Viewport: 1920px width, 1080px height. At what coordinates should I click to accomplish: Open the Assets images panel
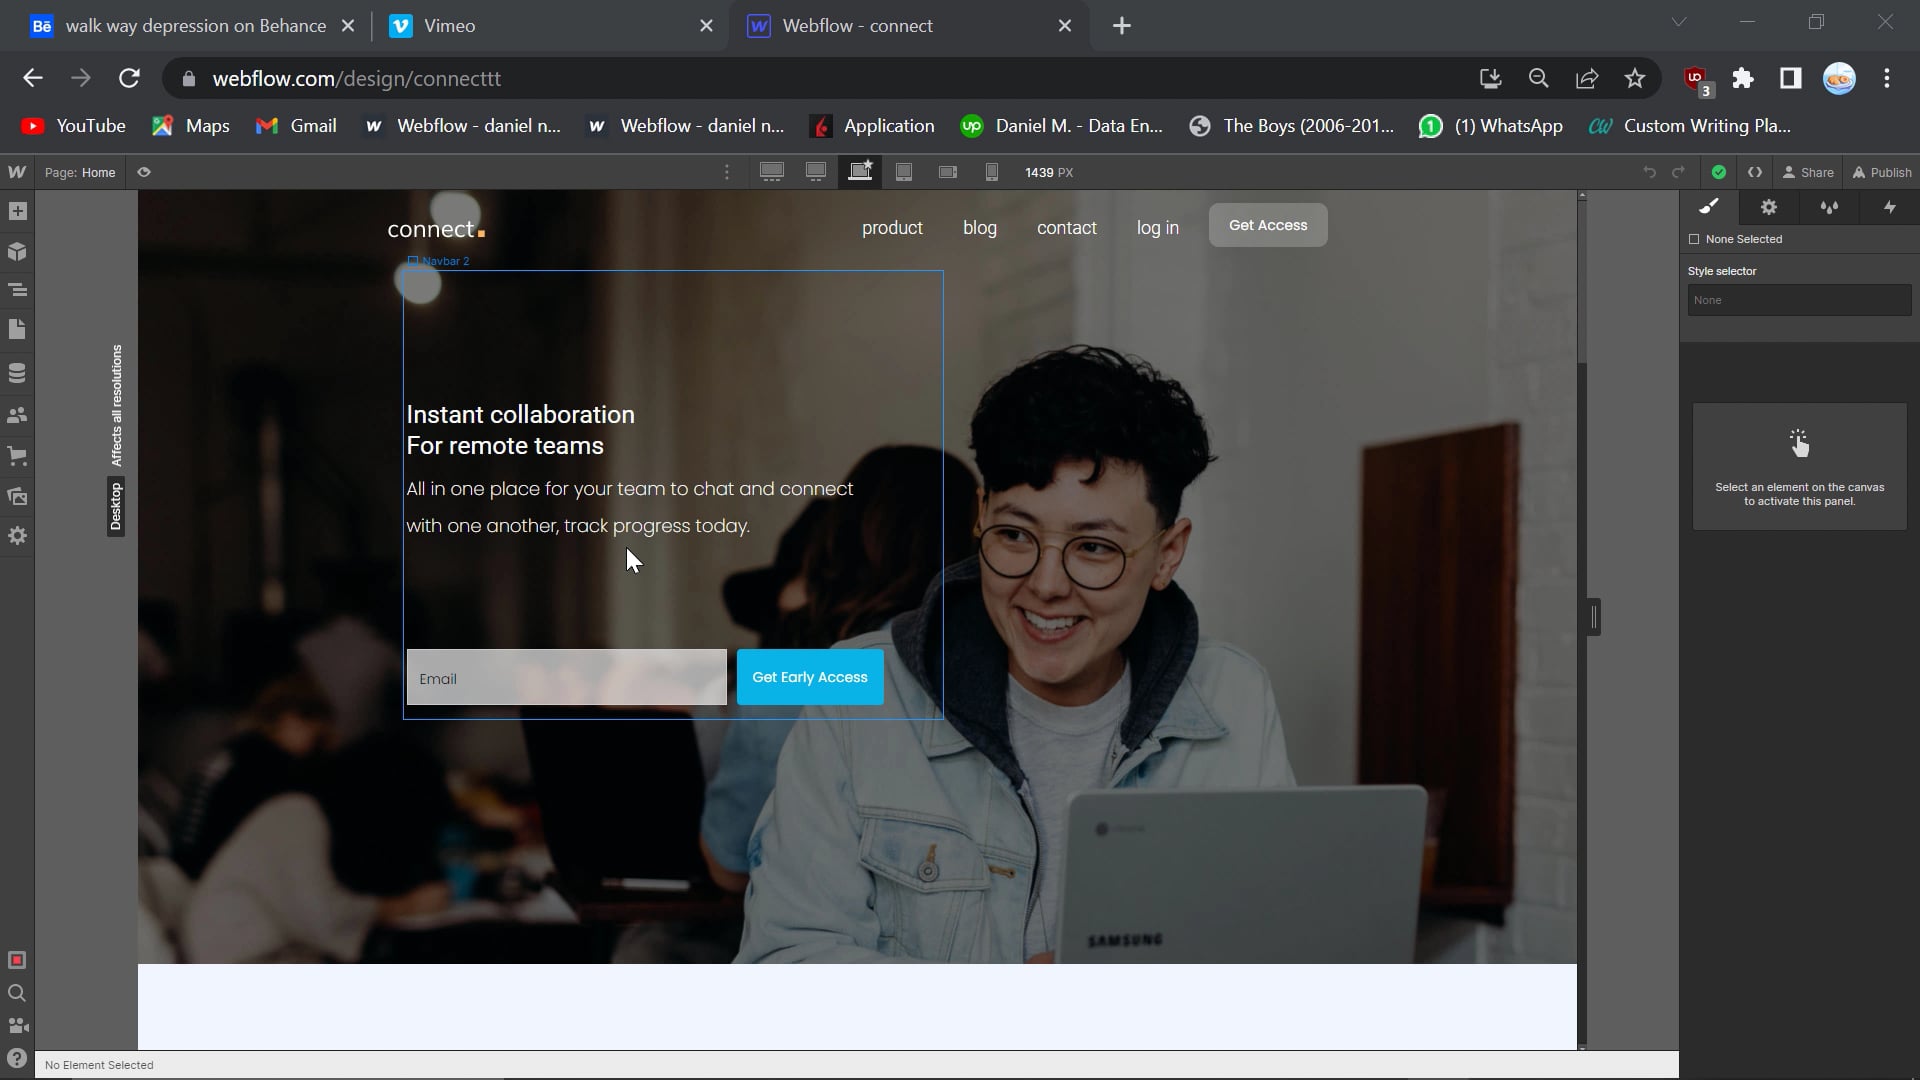(17, 496)
